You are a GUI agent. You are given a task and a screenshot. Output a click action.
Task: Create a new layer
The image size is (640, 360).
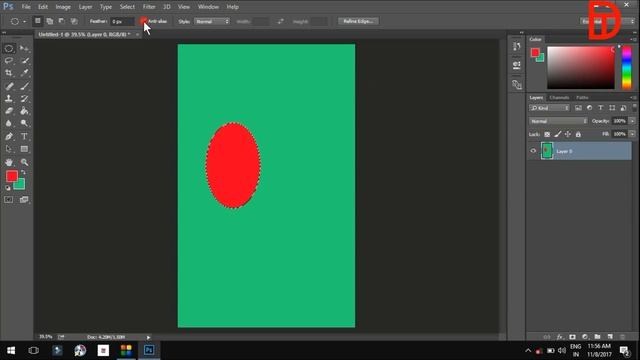(x=610, y=337)
